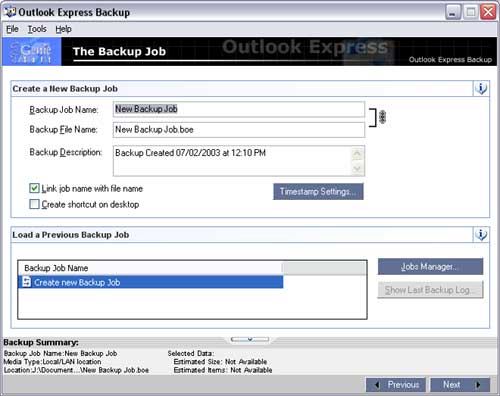Click the Backup Job Name input field

point(239,109)
